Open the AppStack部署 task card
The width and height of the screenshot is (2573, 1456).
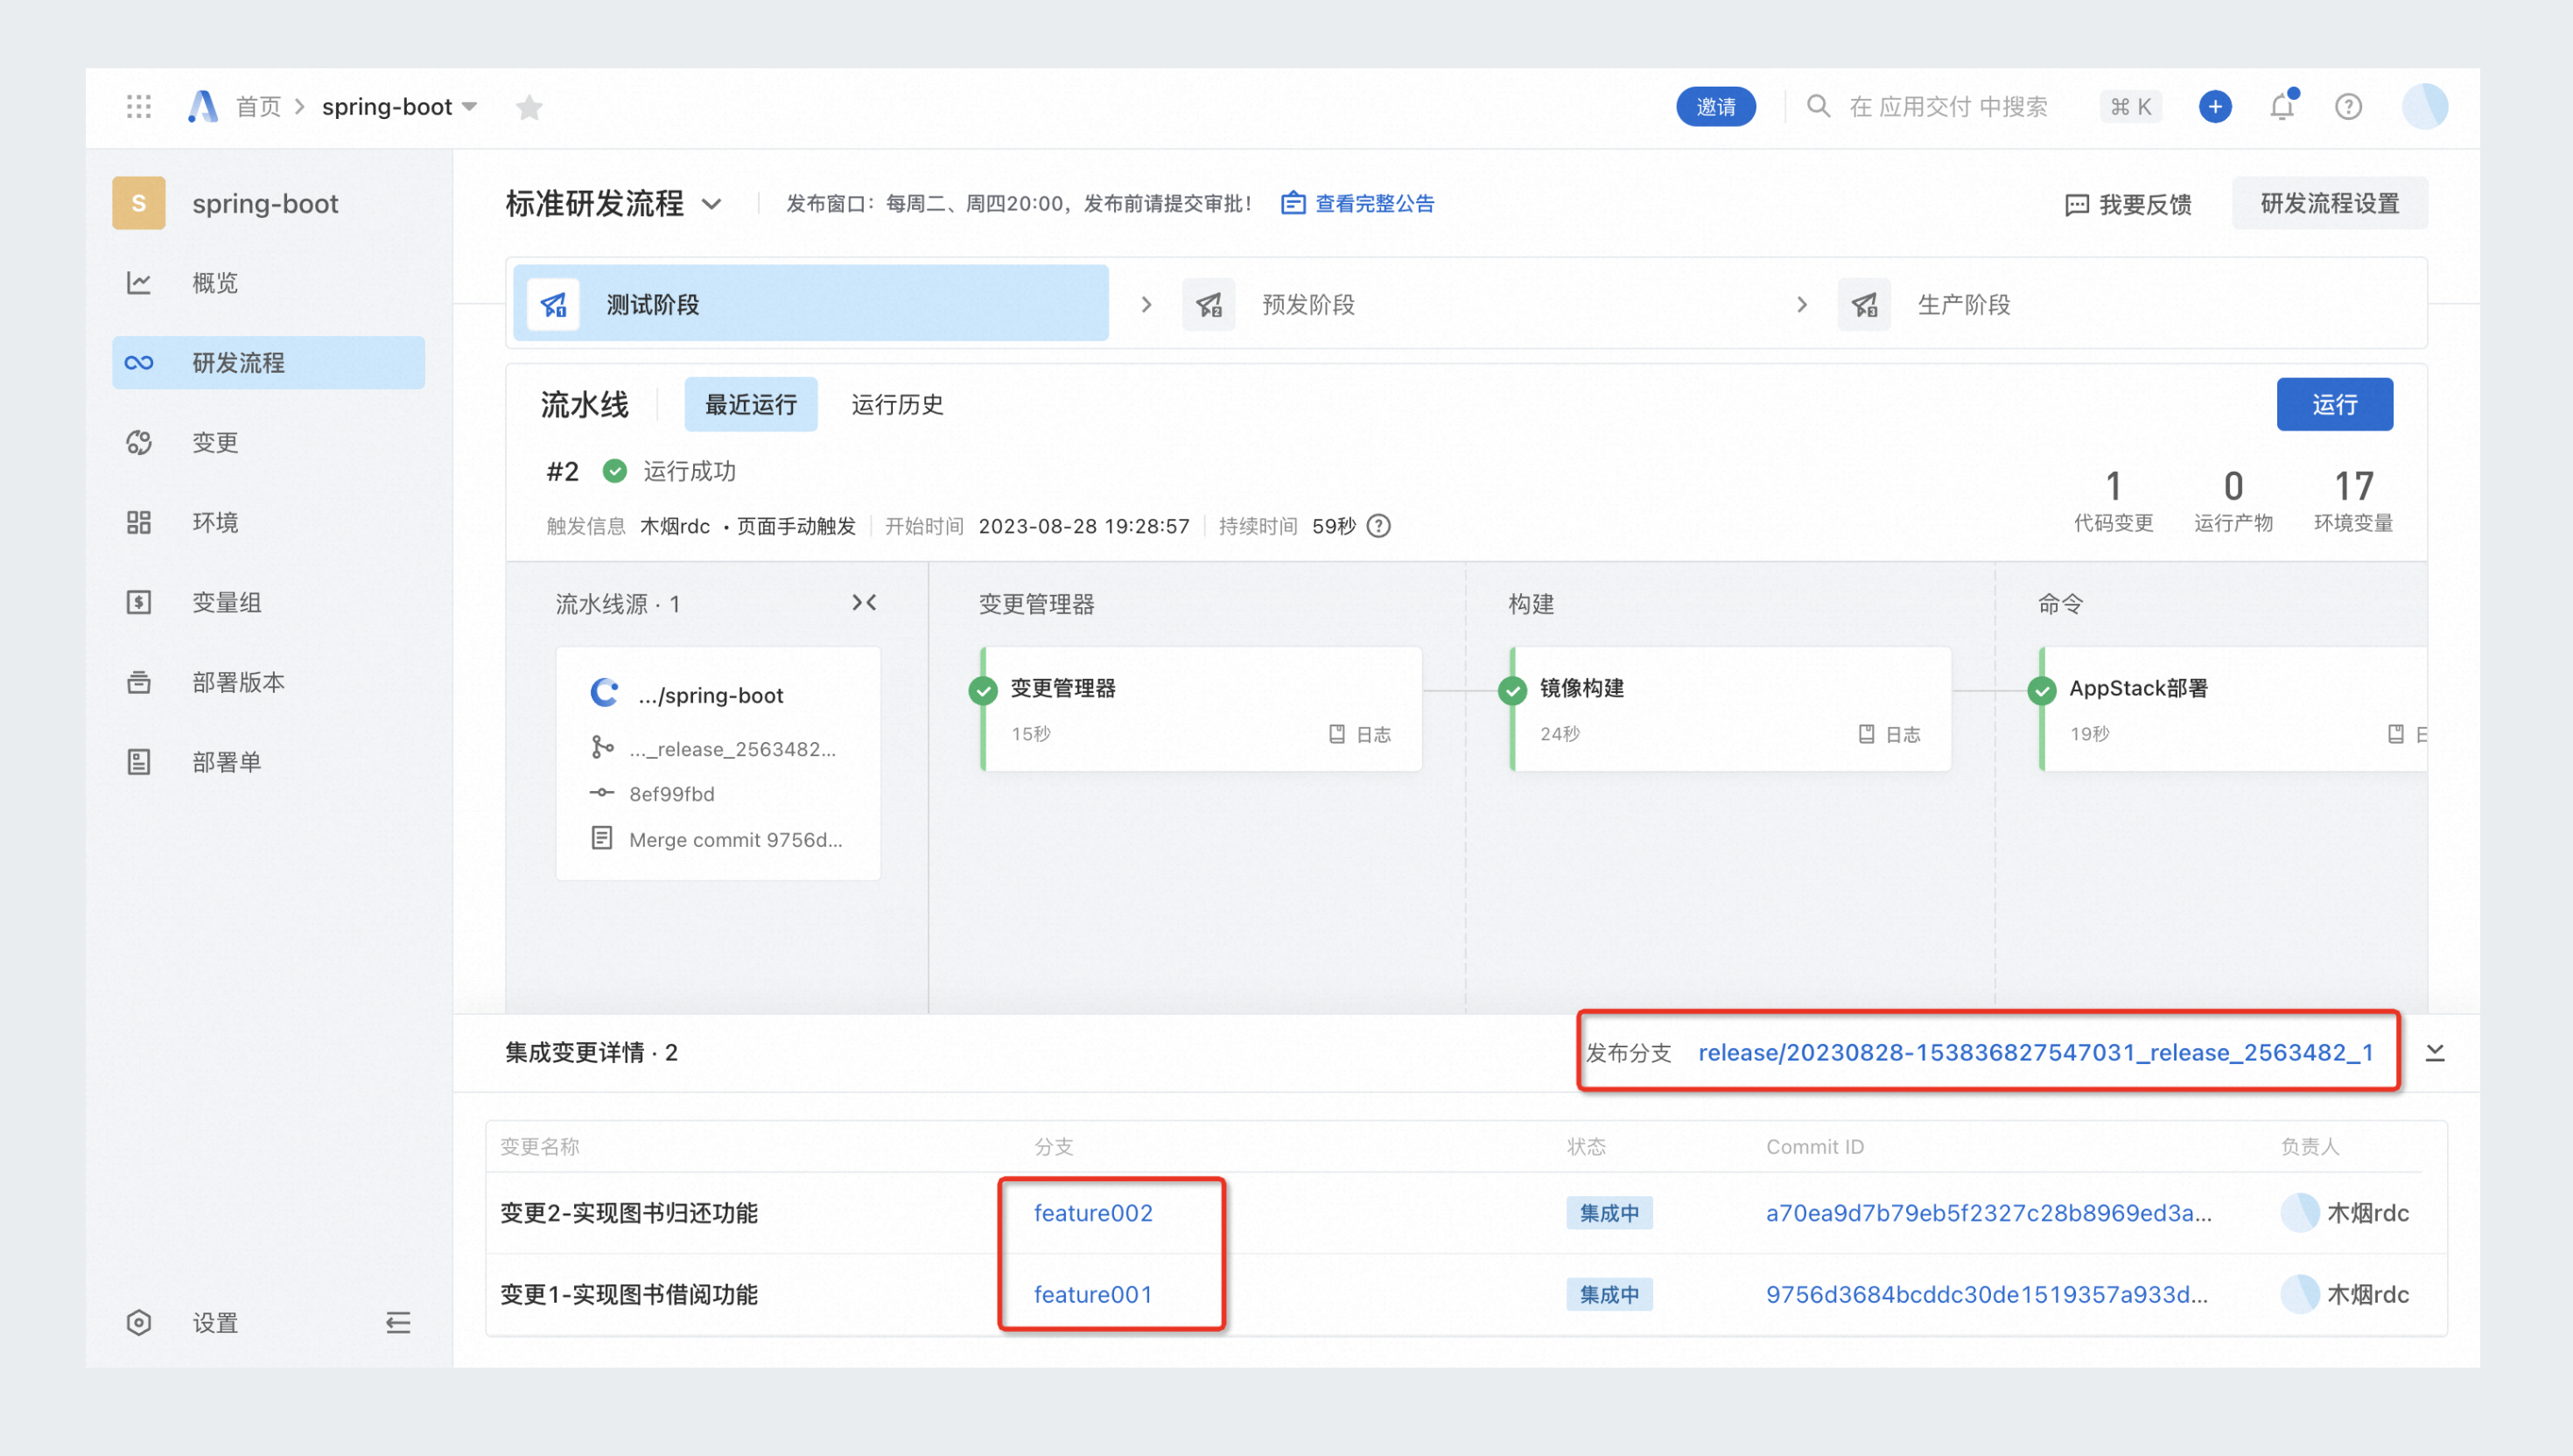(2233, 709)
